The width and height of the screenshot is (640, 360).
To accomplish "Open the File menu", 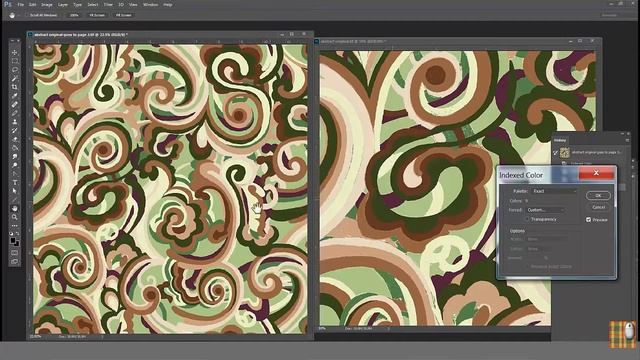I will [x=20, y=4].
